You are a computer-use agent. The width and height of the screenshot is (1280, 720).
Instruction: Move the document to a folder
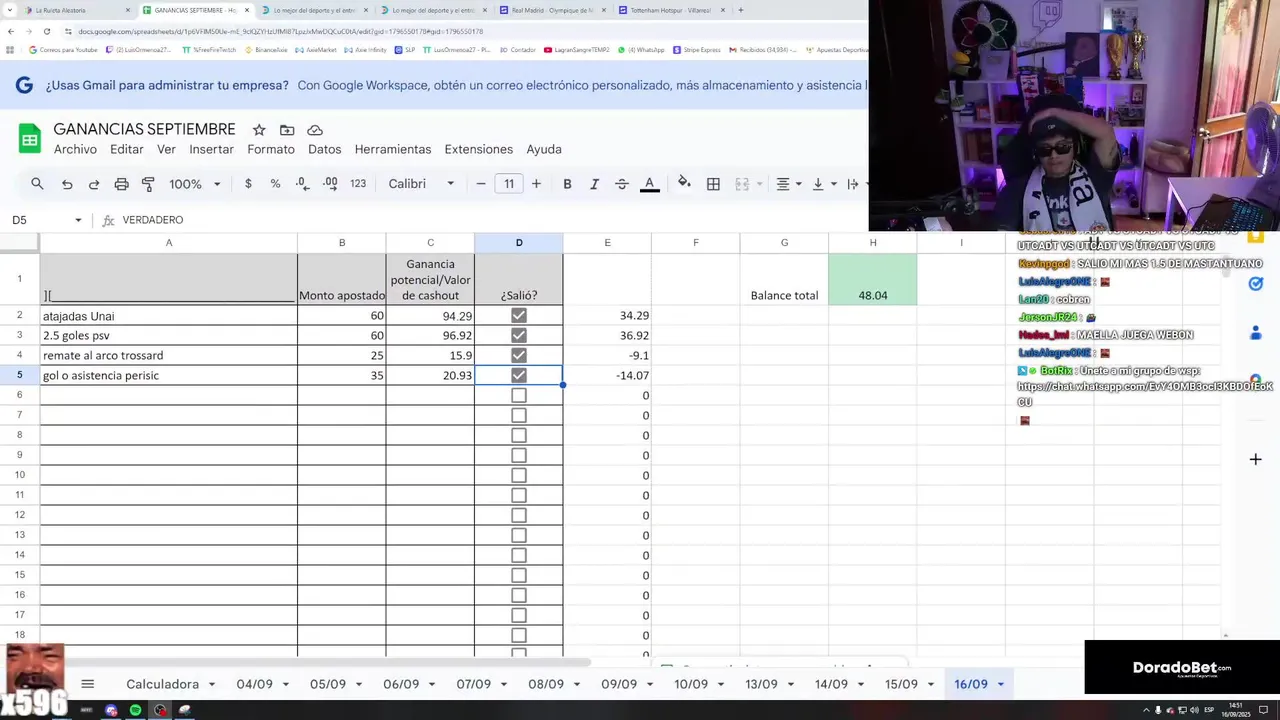[x=287, y=130]
